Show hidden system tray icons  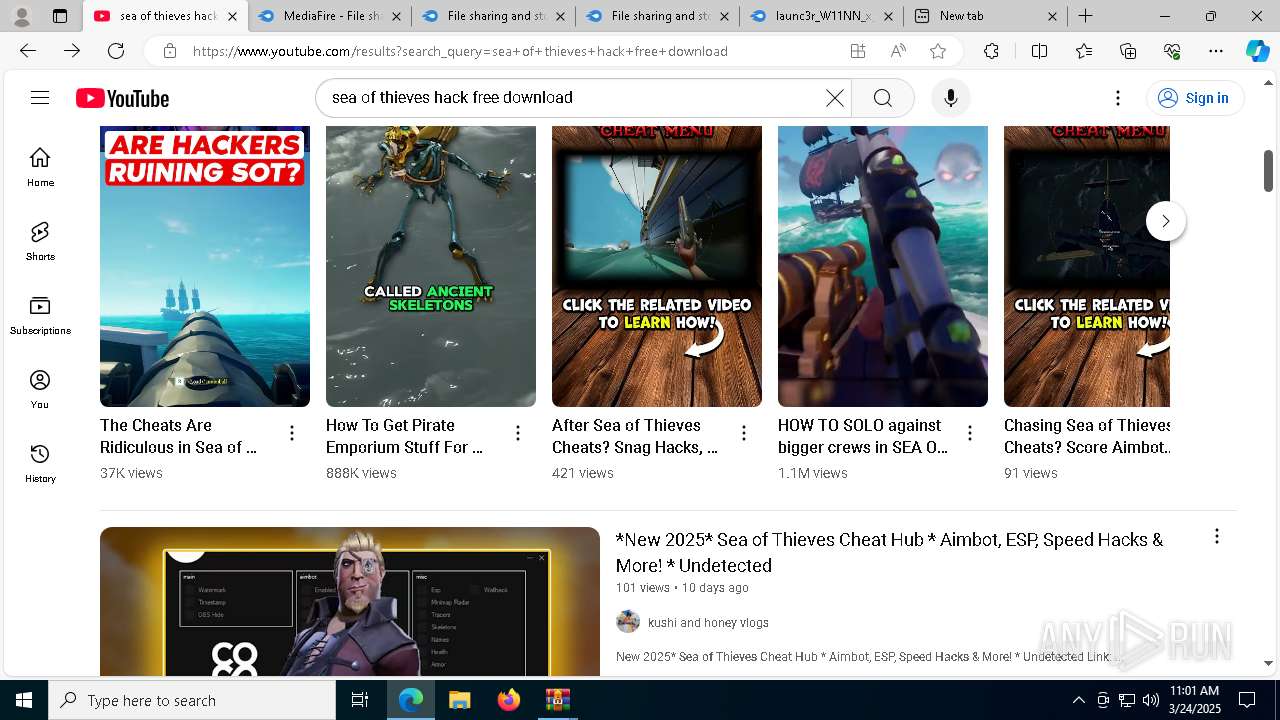pyautogui.click(x=1078, y=700)
